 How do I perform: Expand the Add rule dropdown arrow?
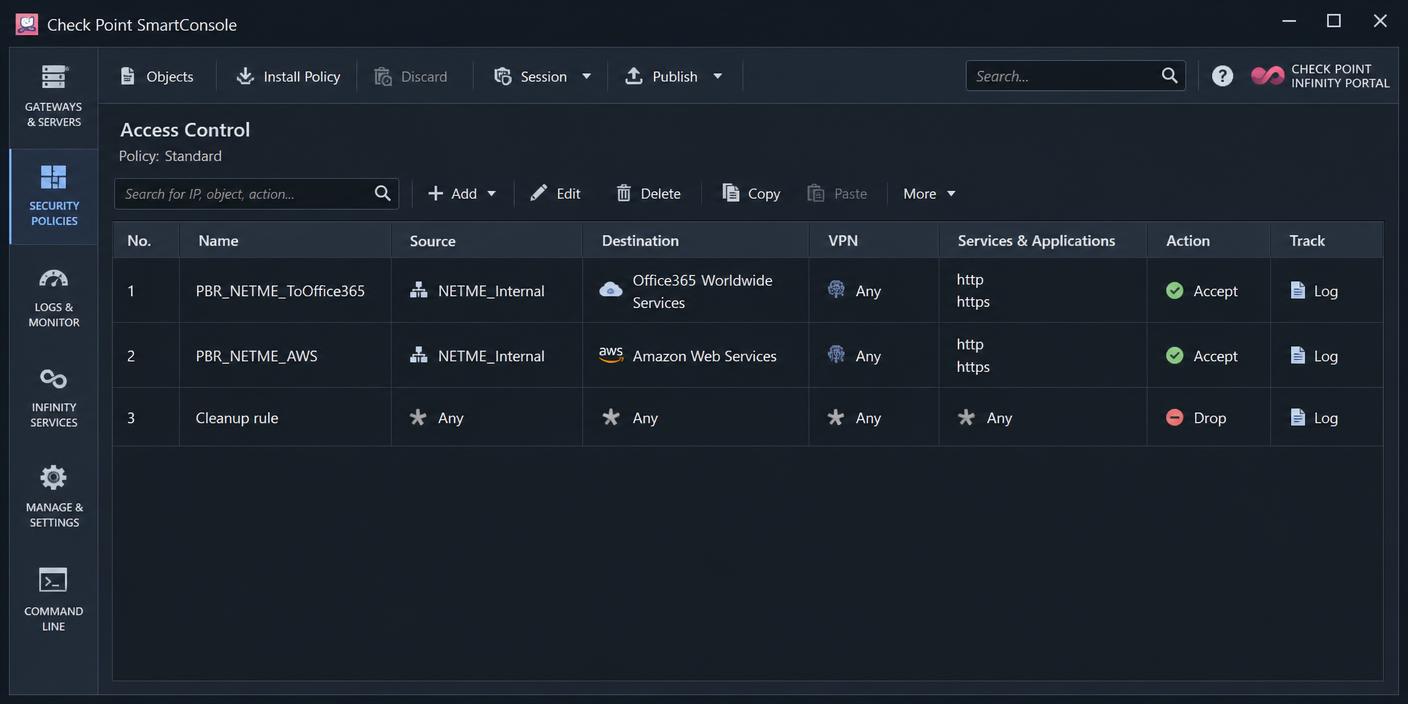click(x=491, y=193)
